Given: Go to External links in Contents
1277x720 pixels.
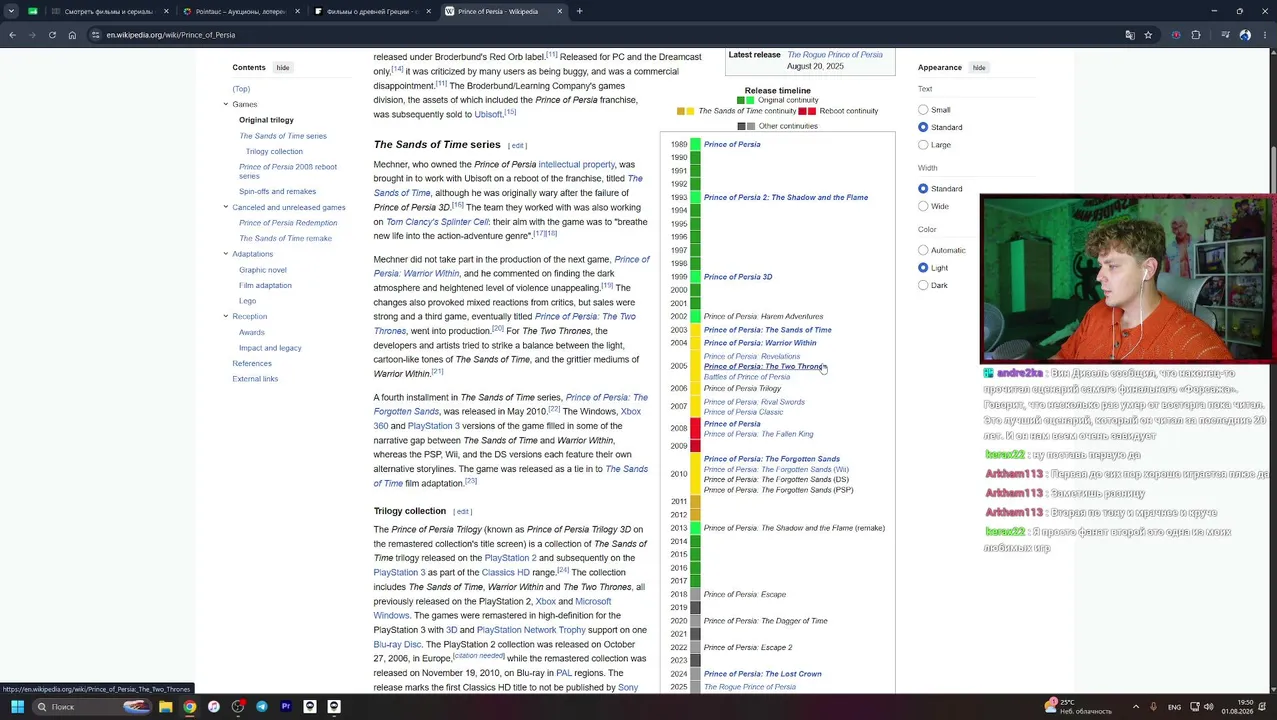Looking at the screenshot, I should (x=255, y=379).
